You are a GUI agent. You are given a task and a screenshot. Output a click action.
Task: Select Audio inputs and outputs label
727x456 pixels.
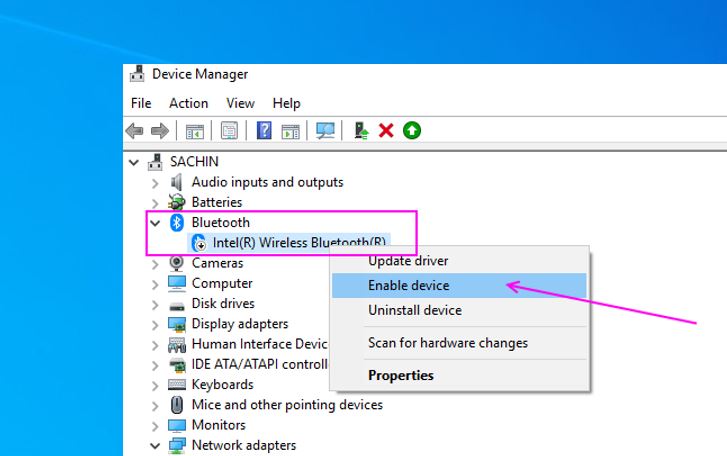point(268,182)
